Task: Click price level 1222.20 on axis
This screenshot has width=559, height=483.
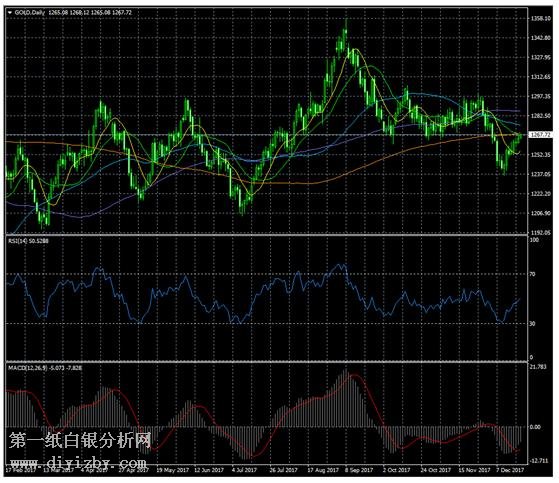Action: point(541,194)
